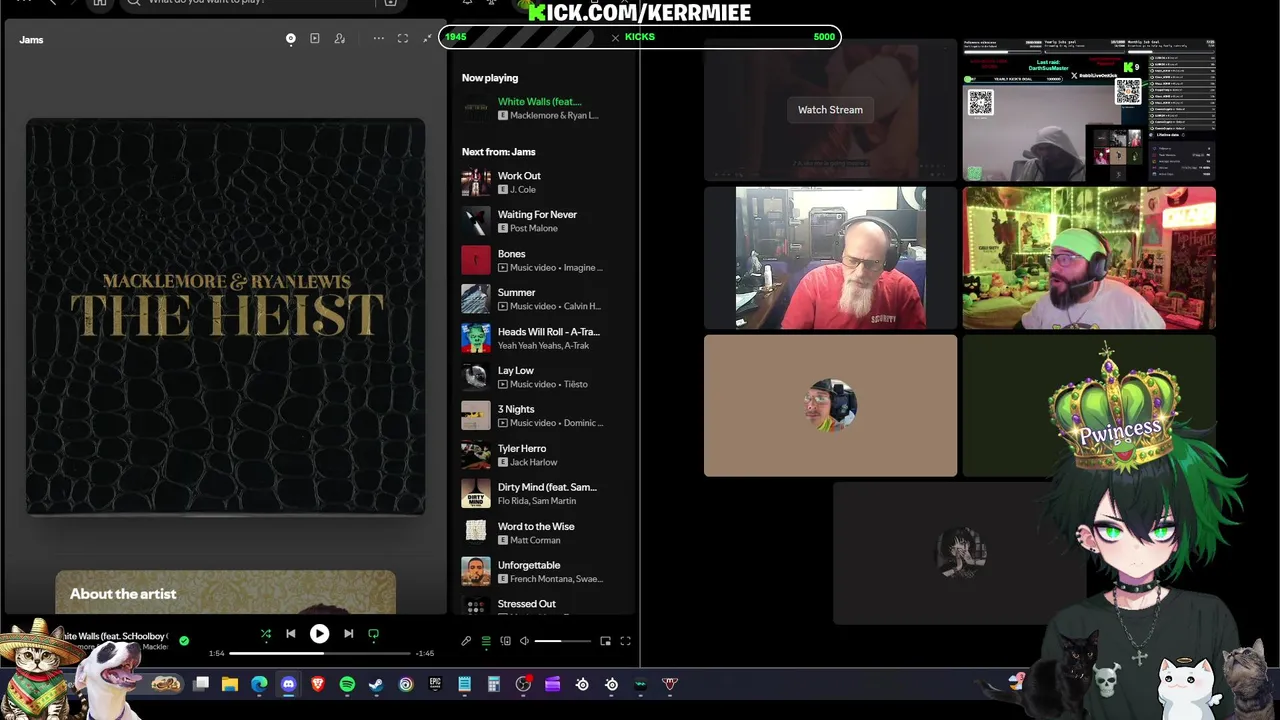Open the purple clapperboard taskbar app
The width and height of the screenshot is (1280, 720).
552,684
